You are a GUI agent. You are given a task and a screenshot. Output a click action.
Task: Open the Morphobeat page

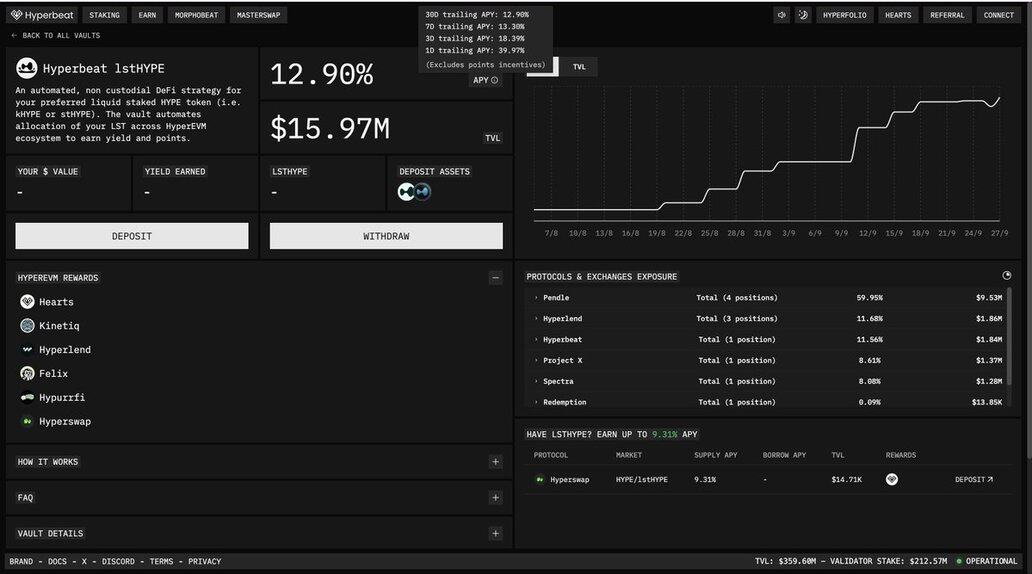[x=196, y=15]
